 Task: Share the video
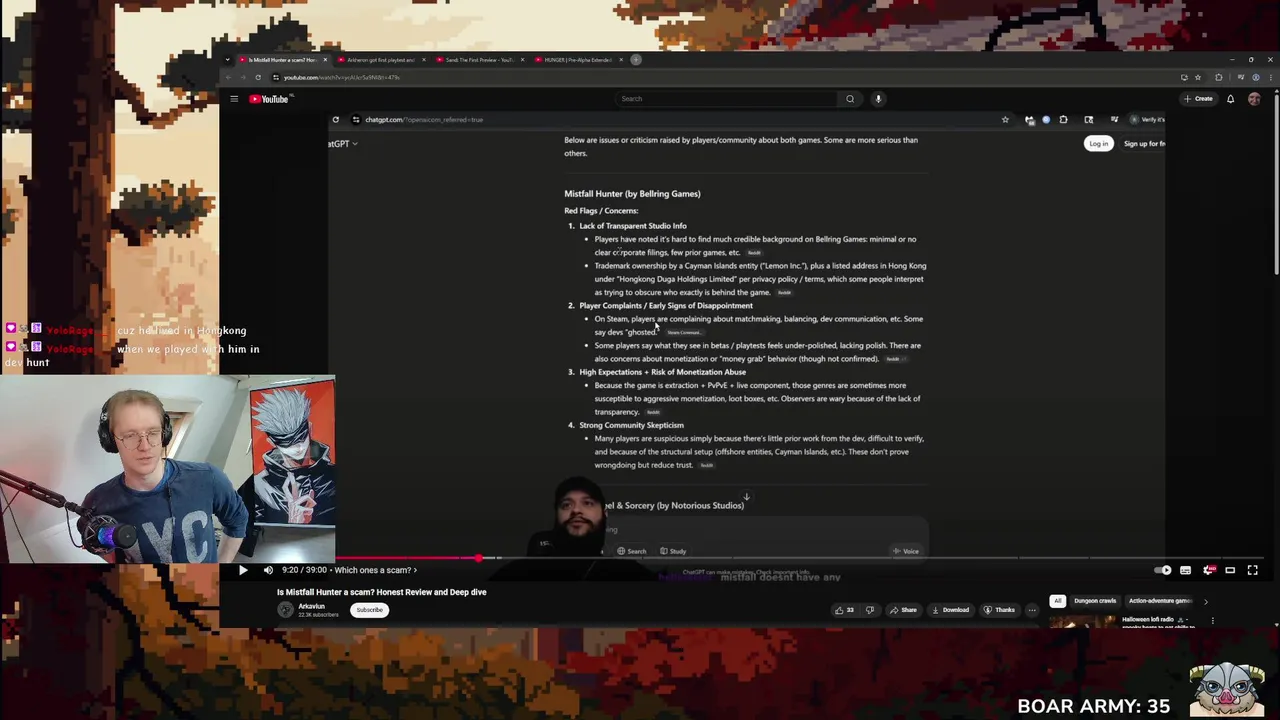(x=904, y=610)
